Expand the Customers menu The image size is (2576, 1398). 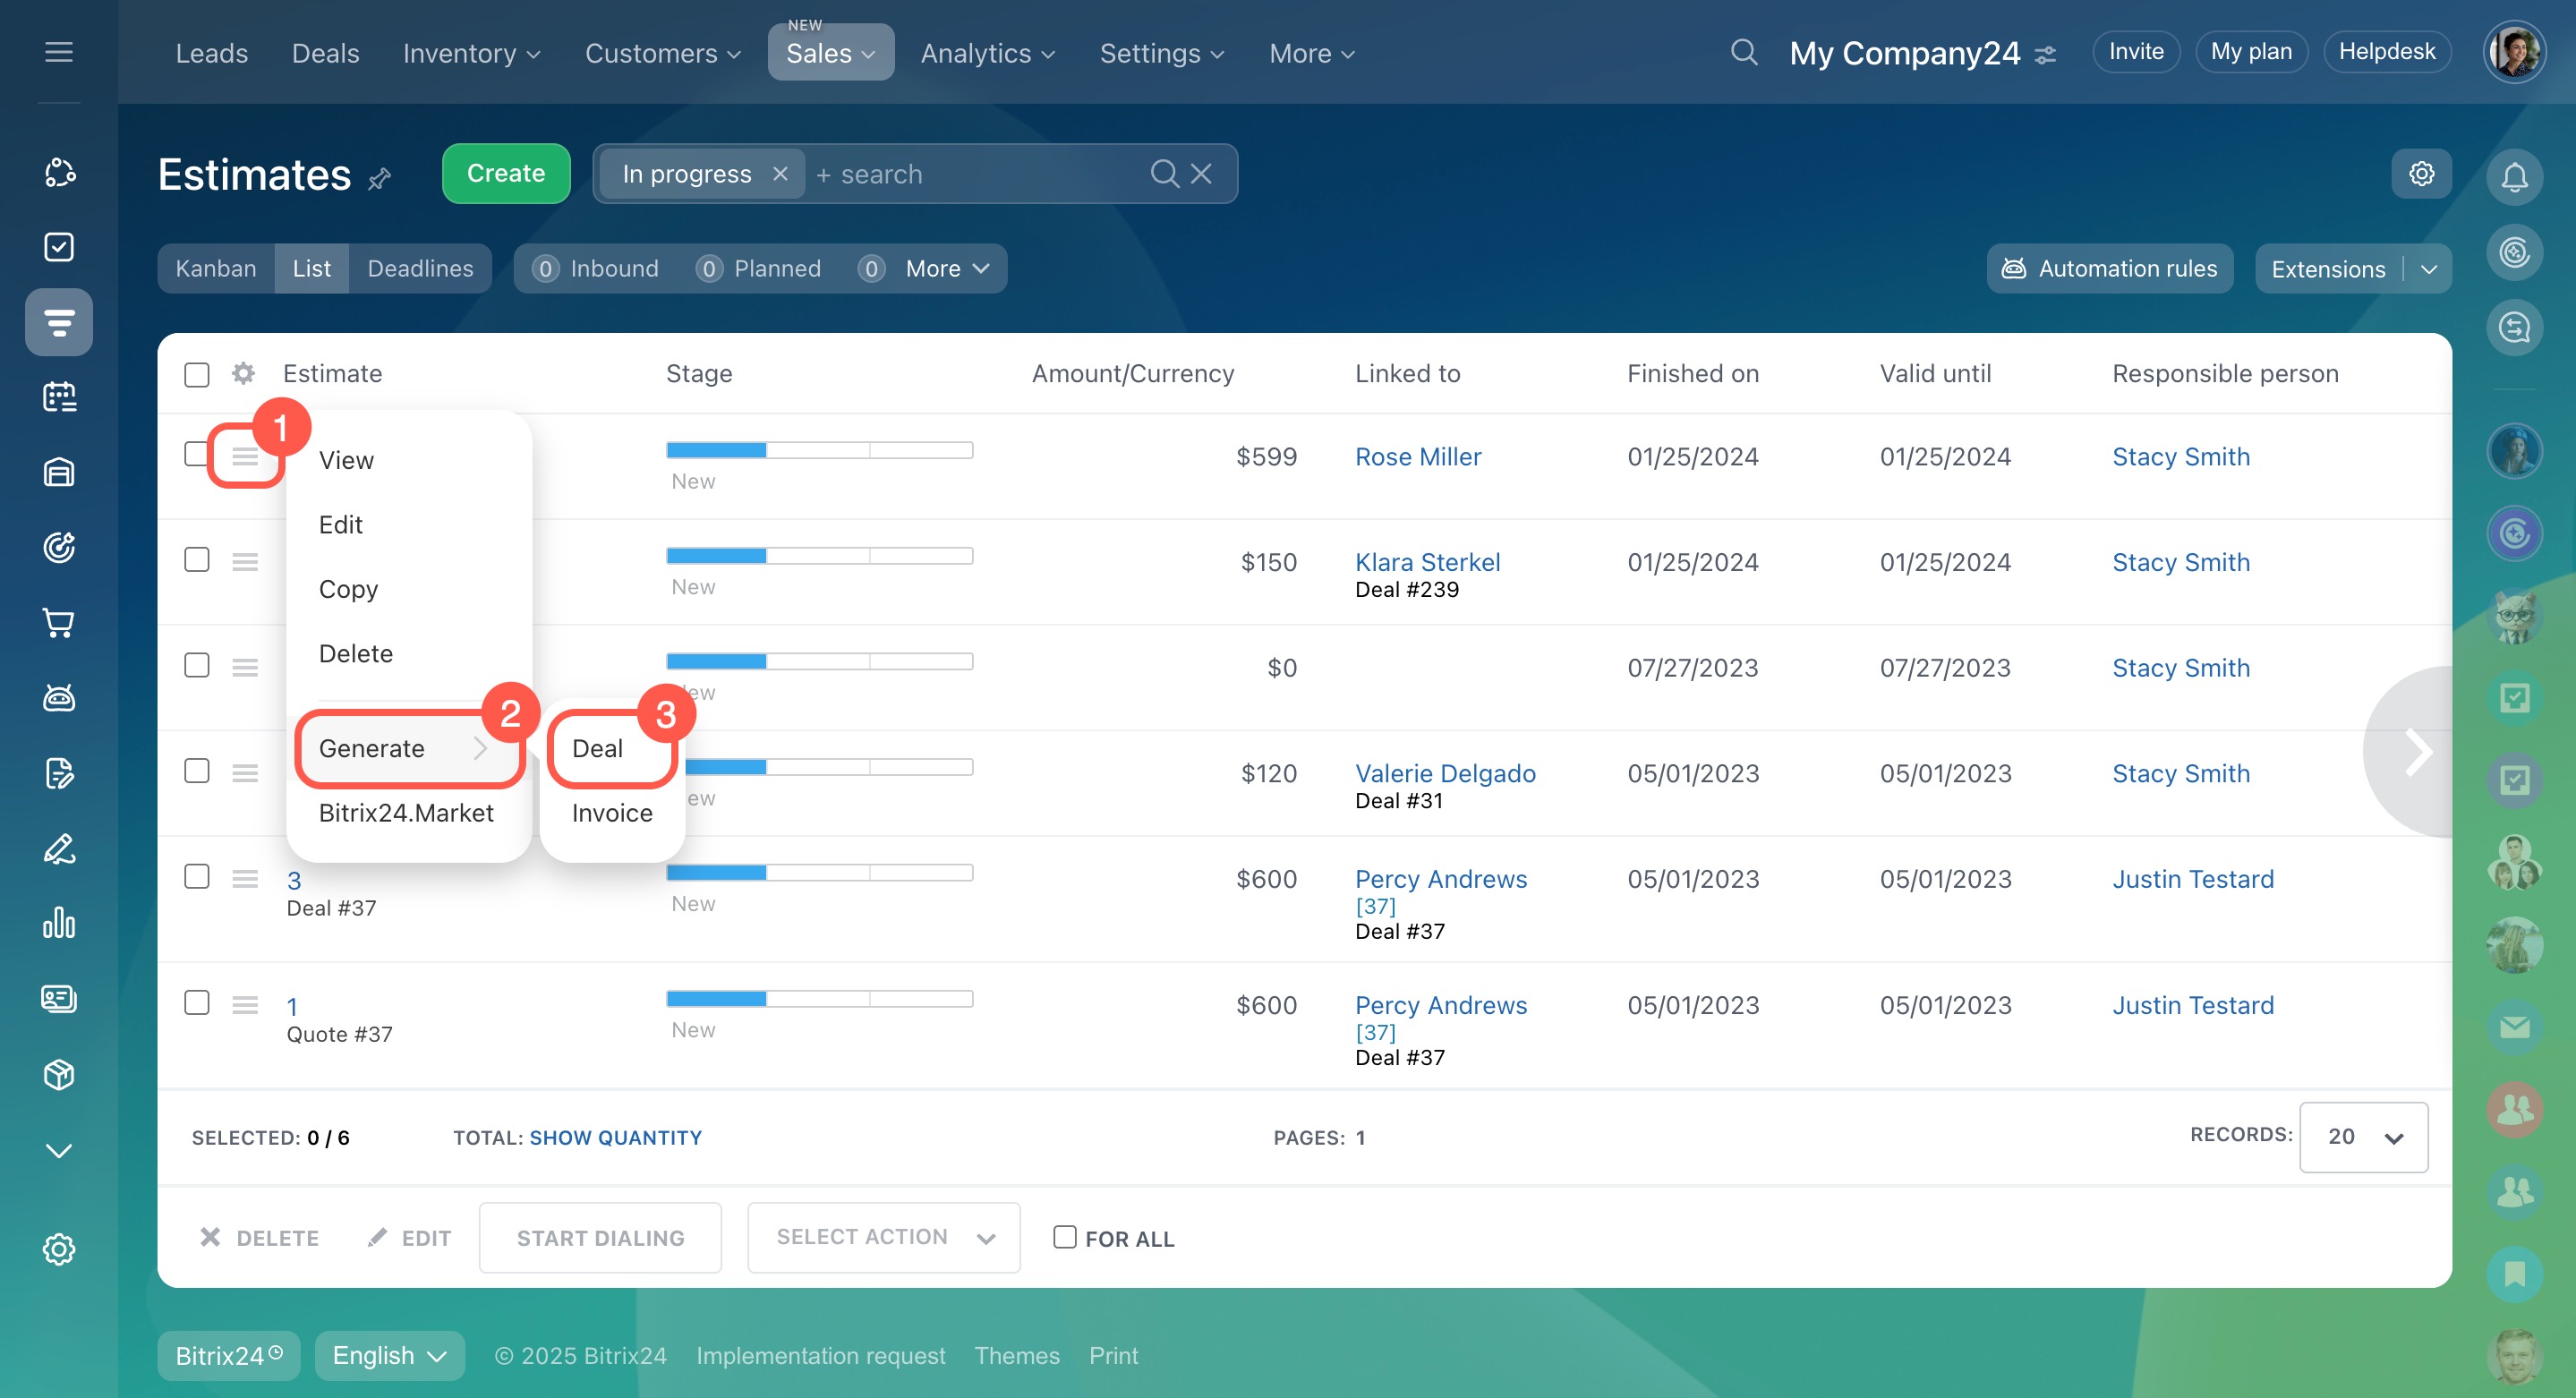coord(662,53)
